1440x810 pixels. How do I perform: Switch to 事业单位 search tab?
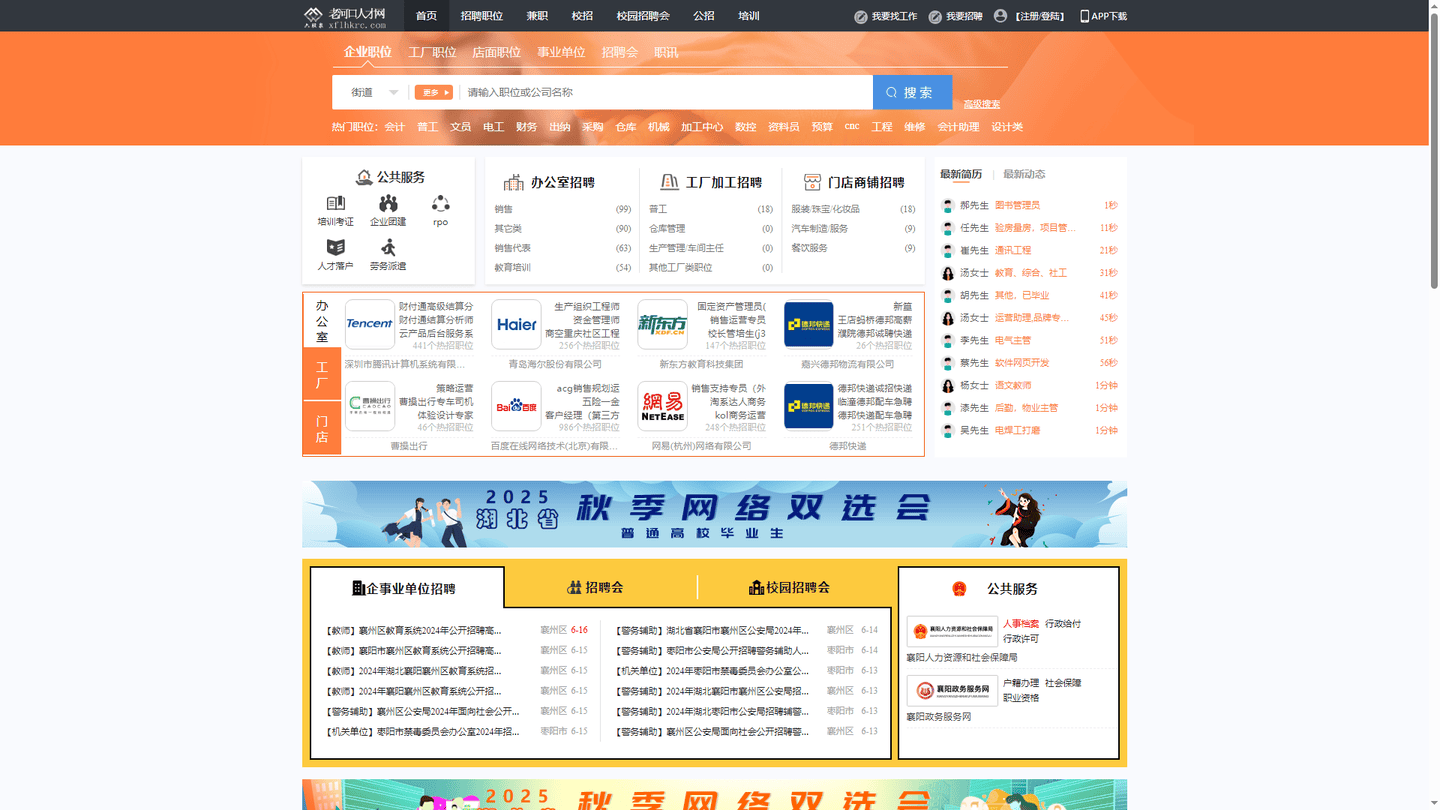coord(561,52)
